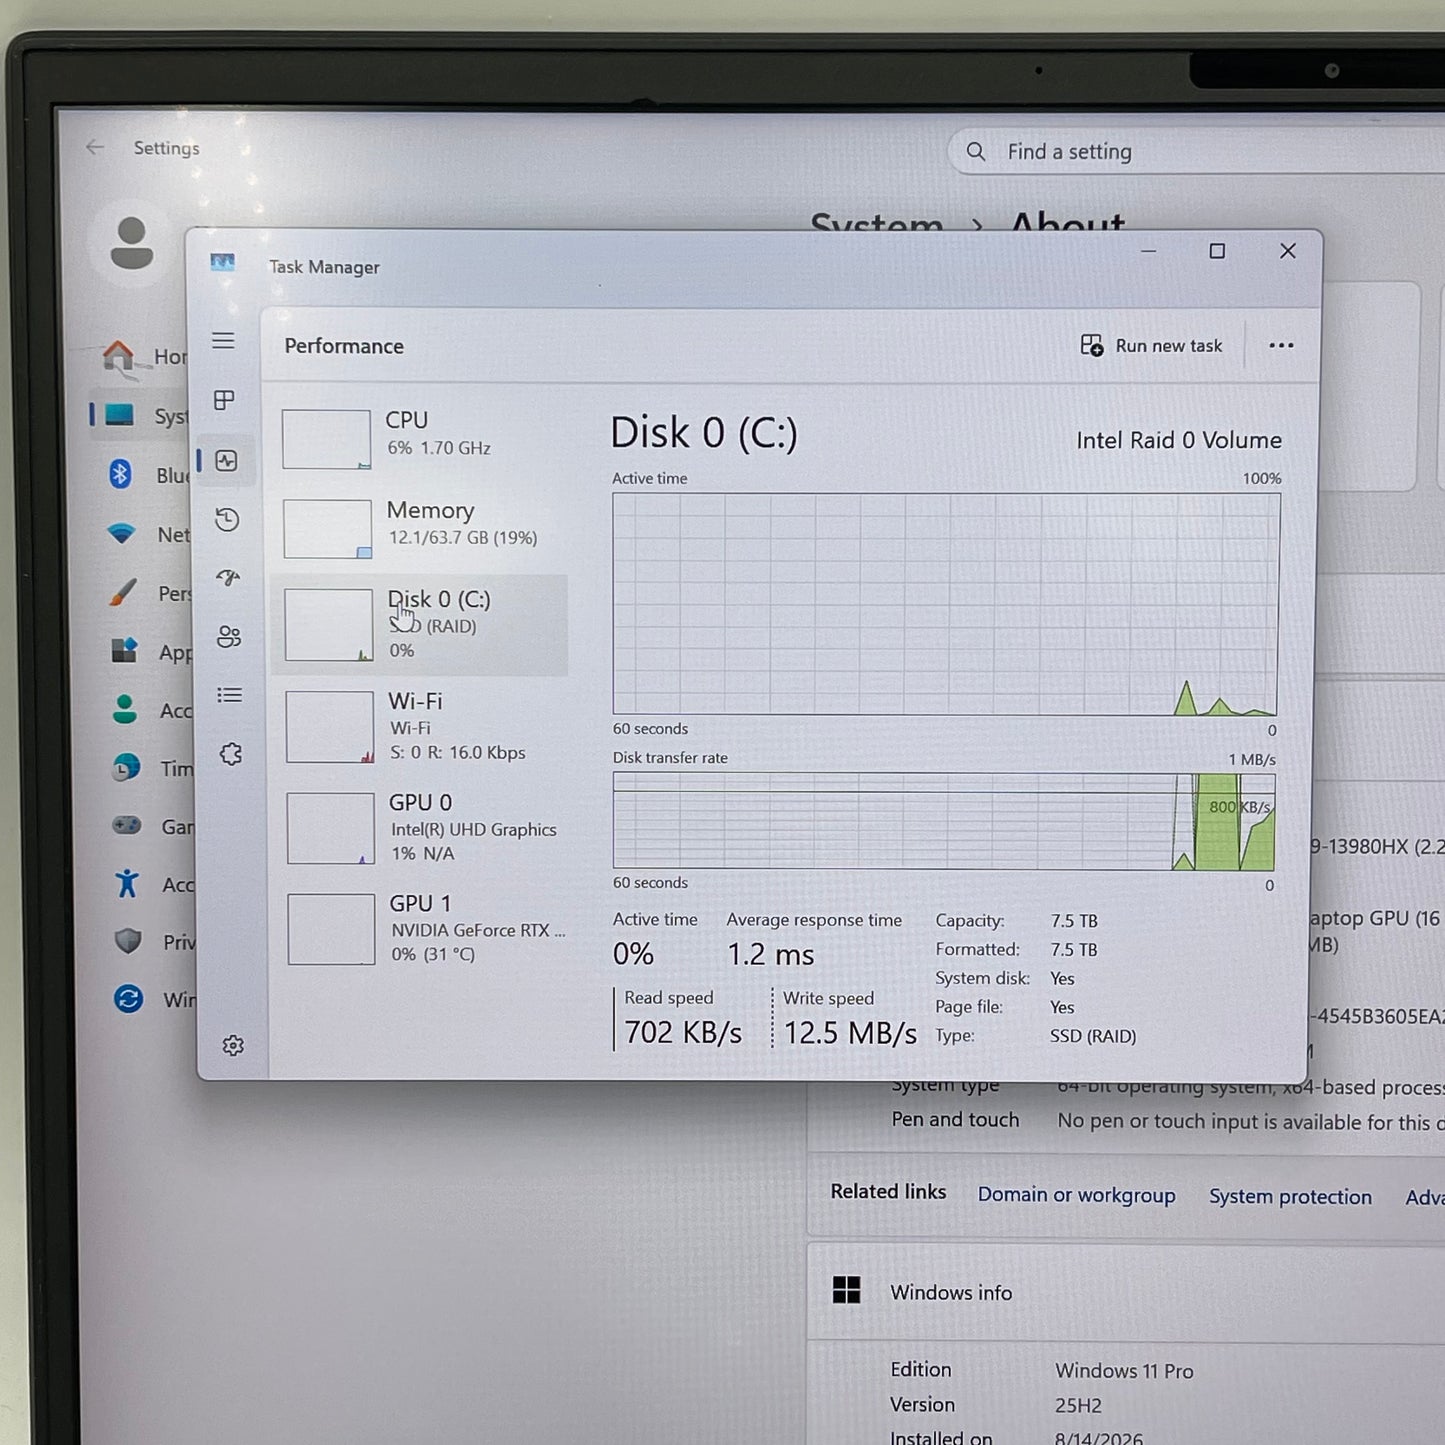Click the "Windows 11 Pro" edition value

click(x=1124, y=1371)
